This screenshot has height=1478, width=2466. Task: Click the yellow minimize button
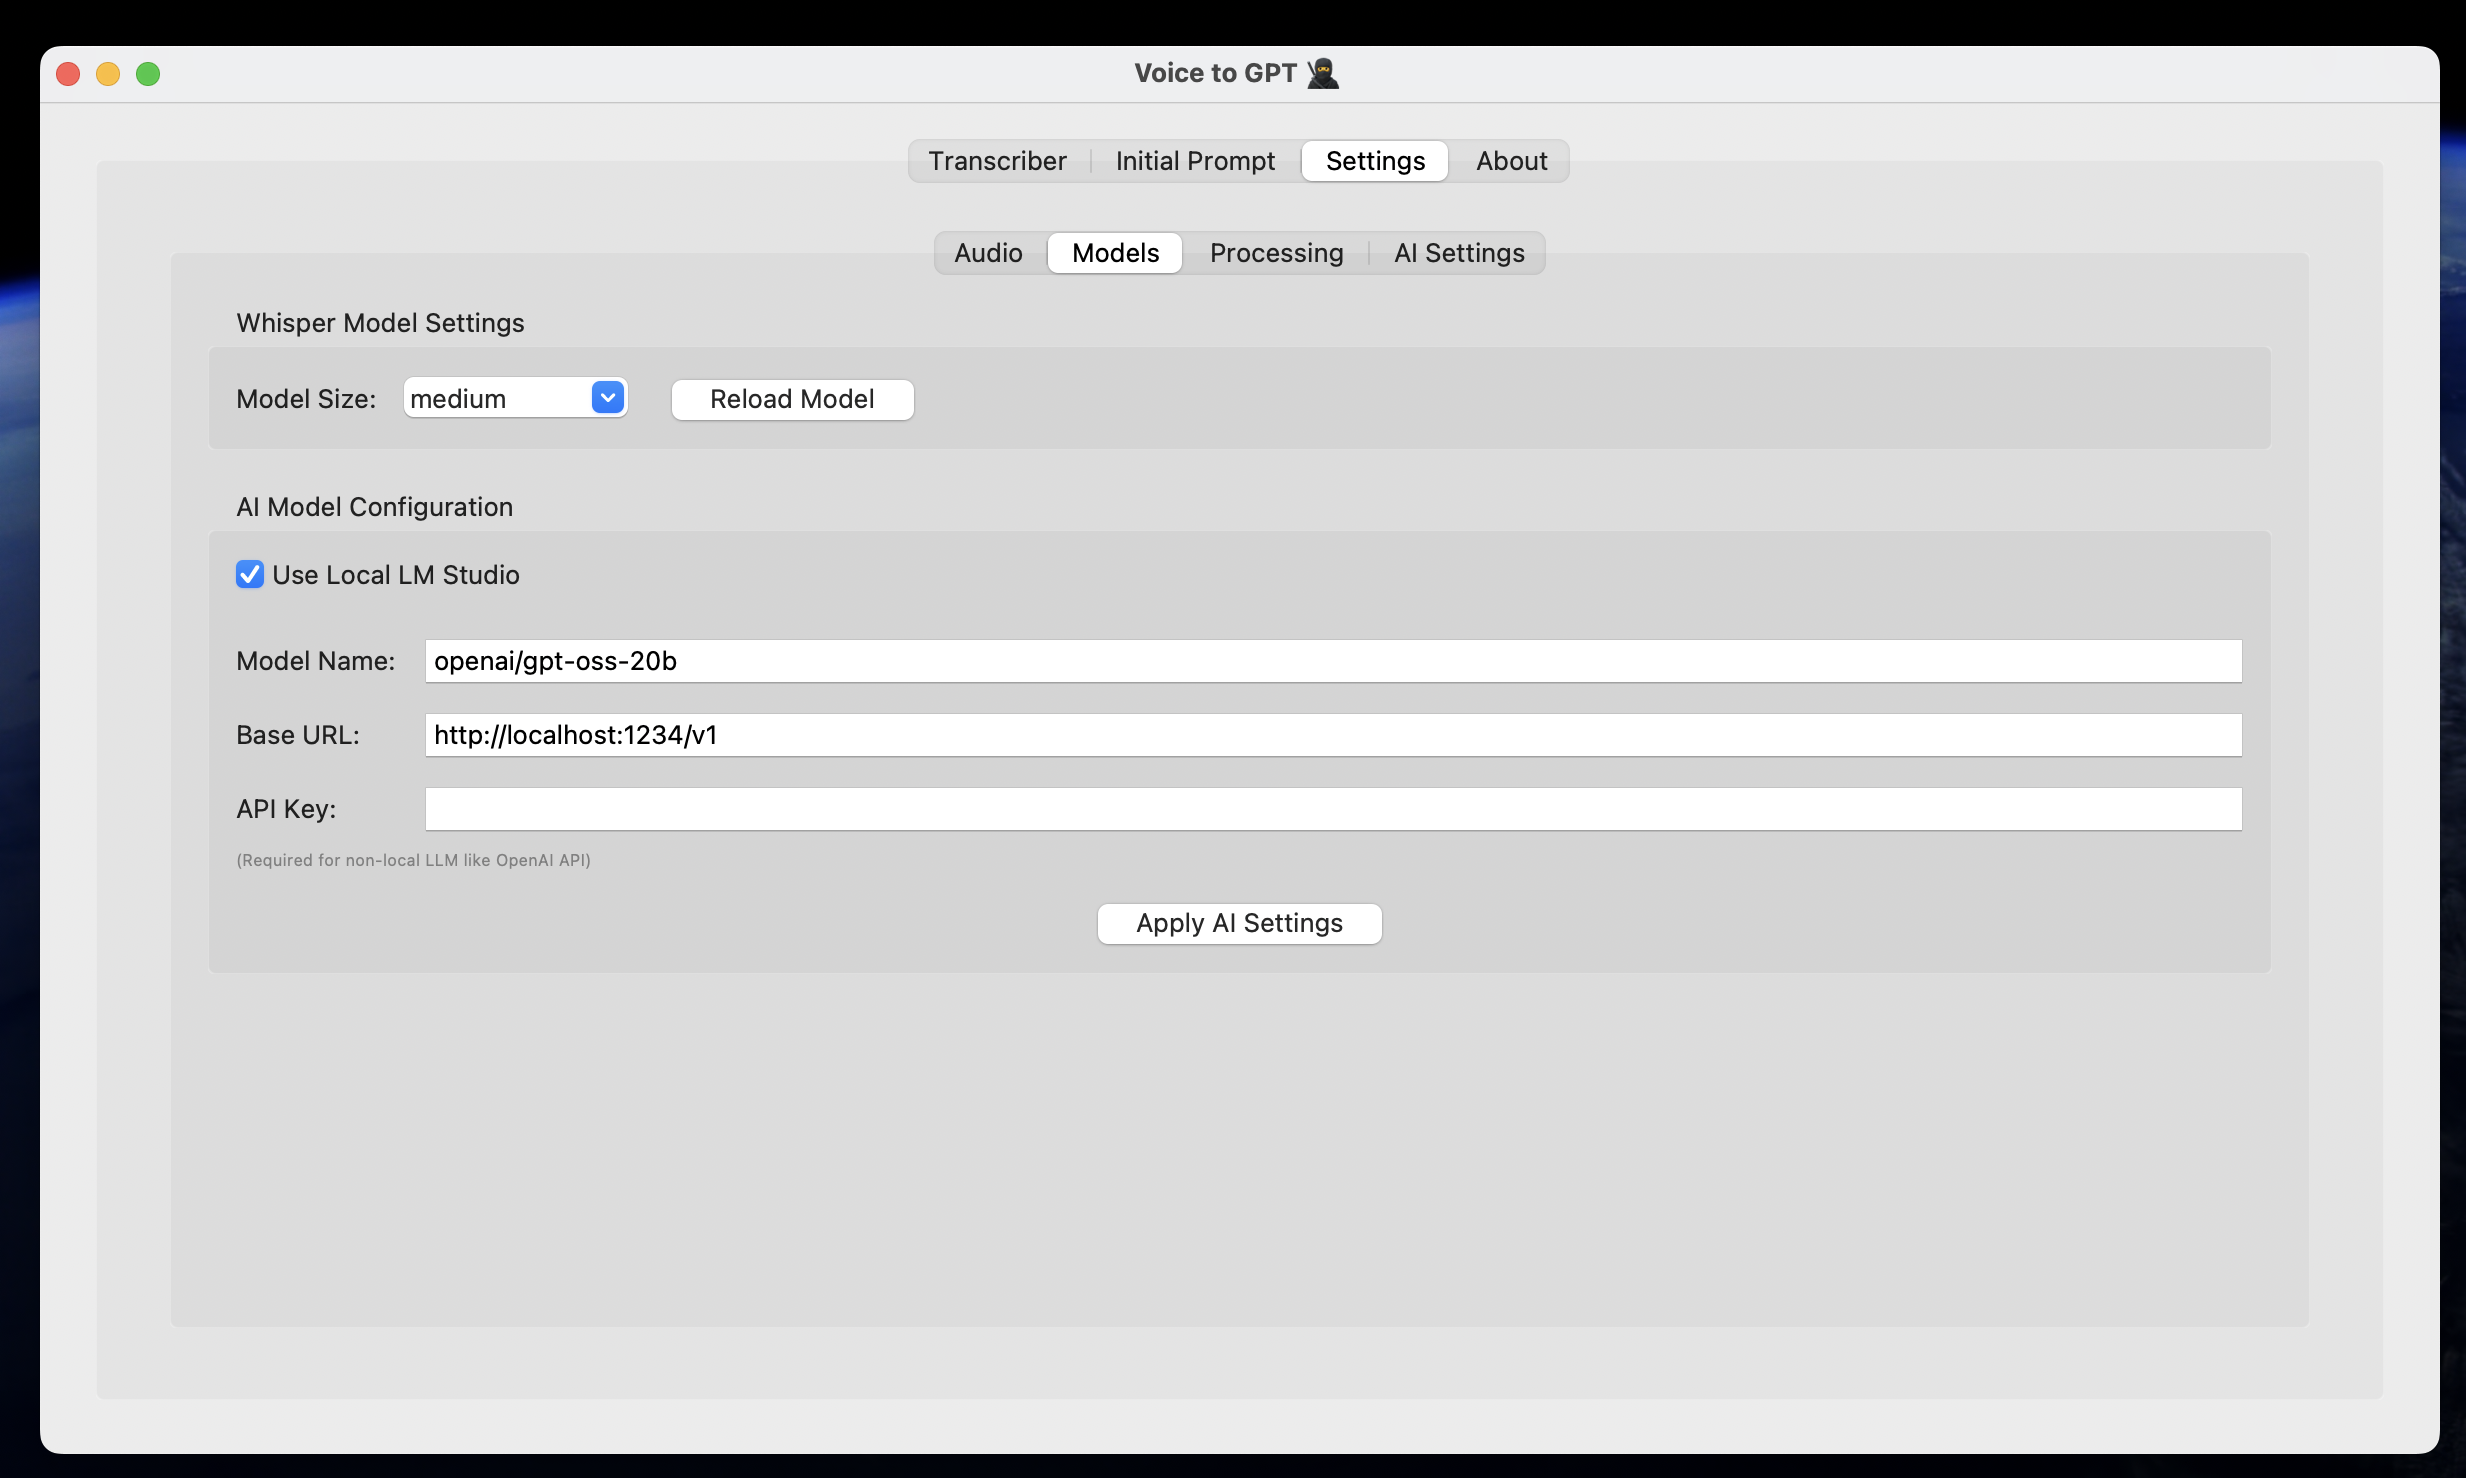point(108,73)
